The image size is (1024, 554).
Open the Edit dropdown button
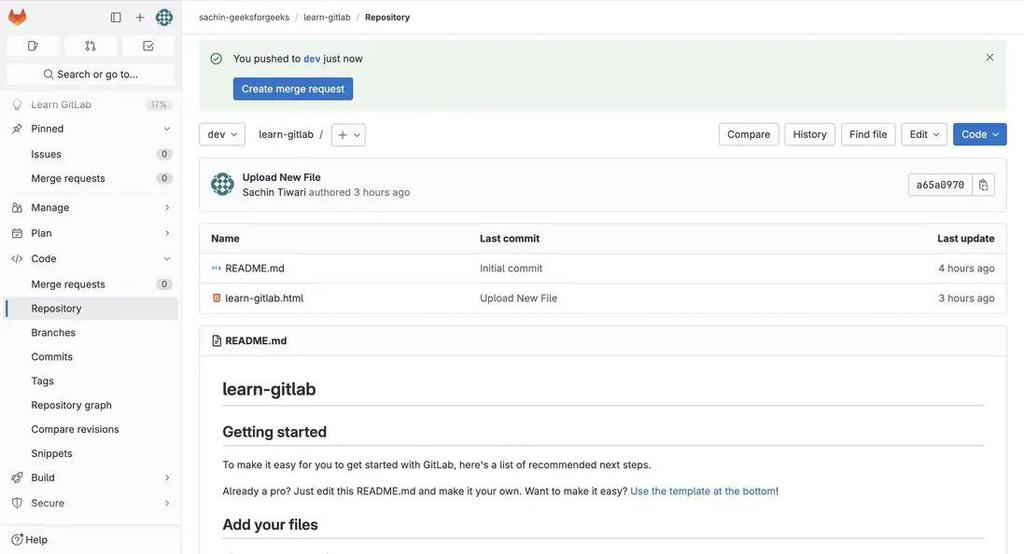click(x=924, y=134)
